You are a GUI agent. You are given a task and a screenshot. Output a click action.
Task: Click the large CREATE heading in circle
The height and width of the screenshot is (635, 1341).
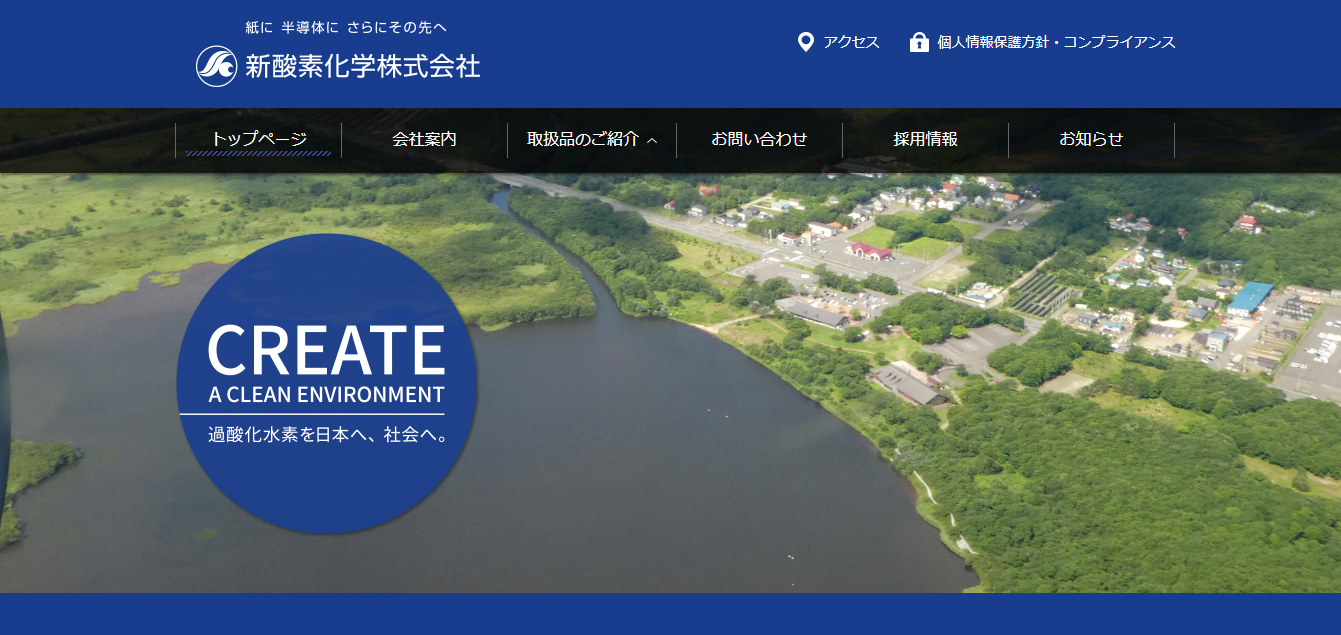point(326,349)
